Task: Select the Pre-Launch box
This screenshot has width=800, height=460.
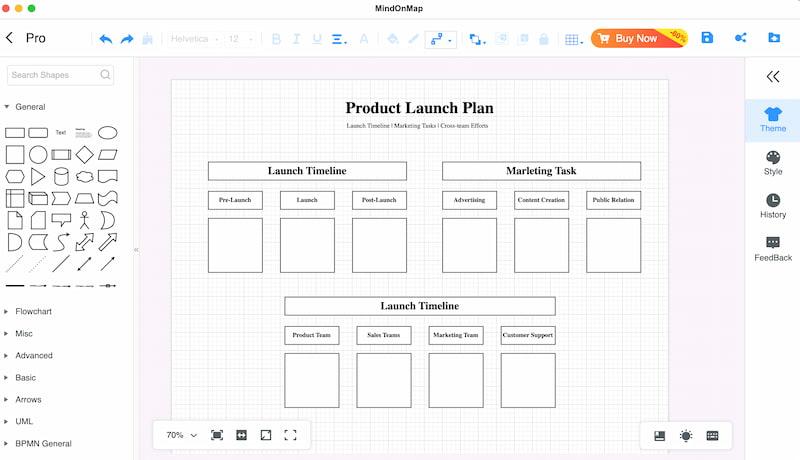Action: 235,200
